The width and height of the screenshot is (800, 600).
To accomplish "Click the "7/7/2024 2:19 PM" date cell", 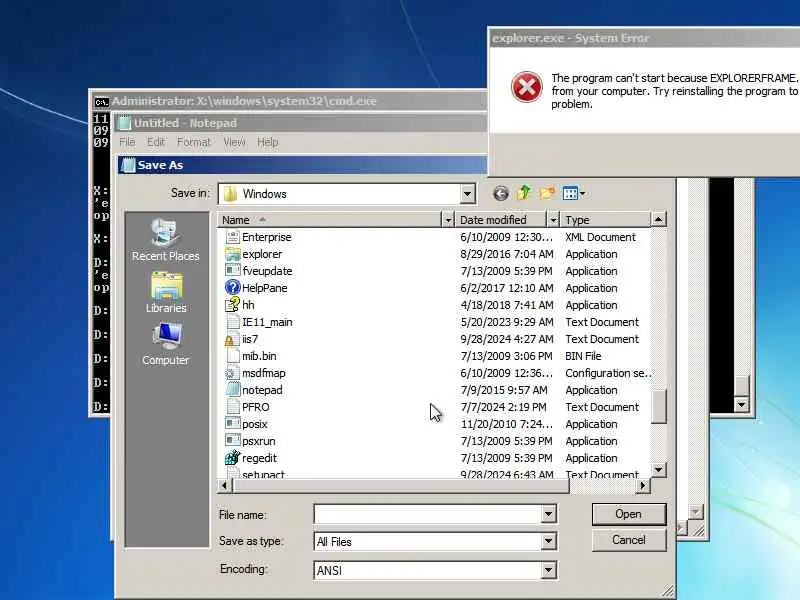I will pyautogui.click(x=503, y=407).
